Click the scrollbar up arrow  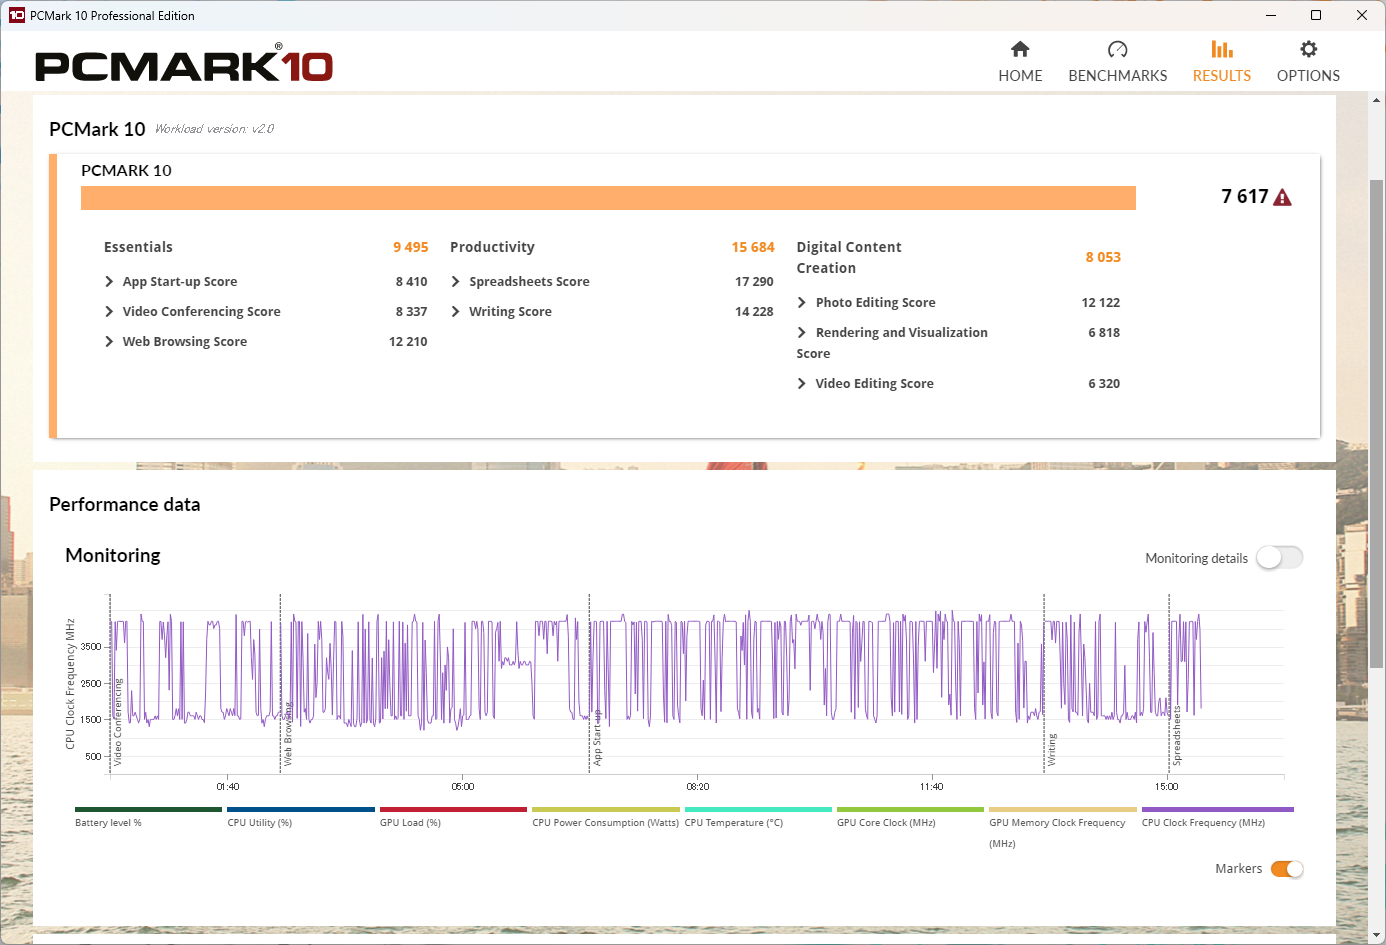1377,100
